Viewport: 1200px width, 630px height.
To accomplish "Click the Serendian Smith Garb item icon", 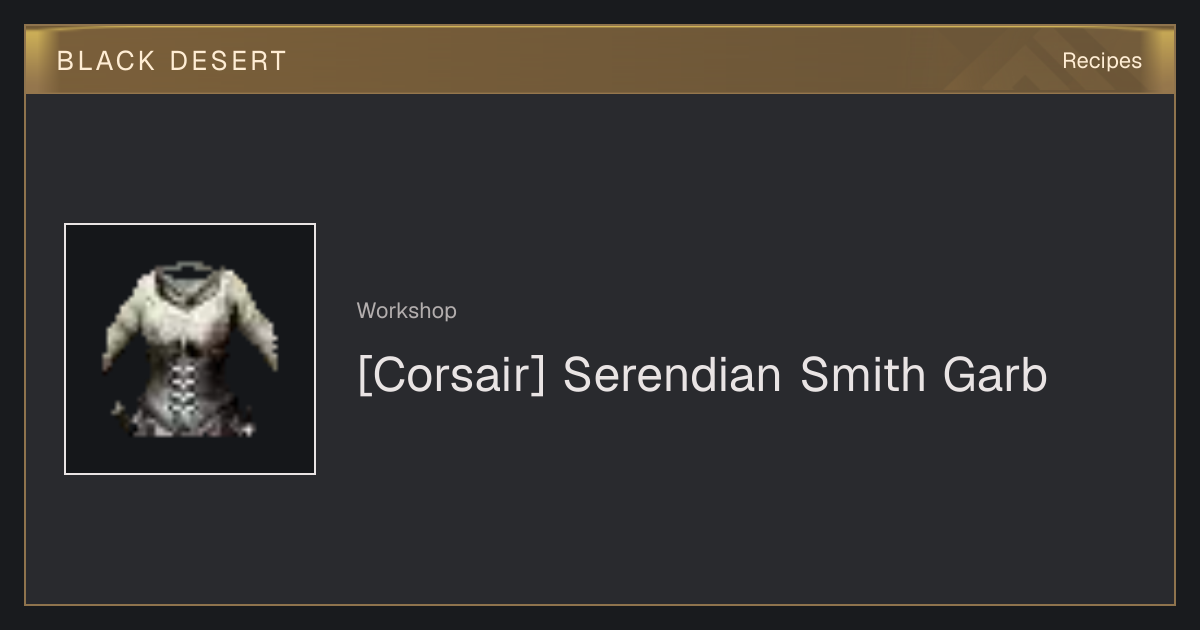I will [x=190, y=349].
